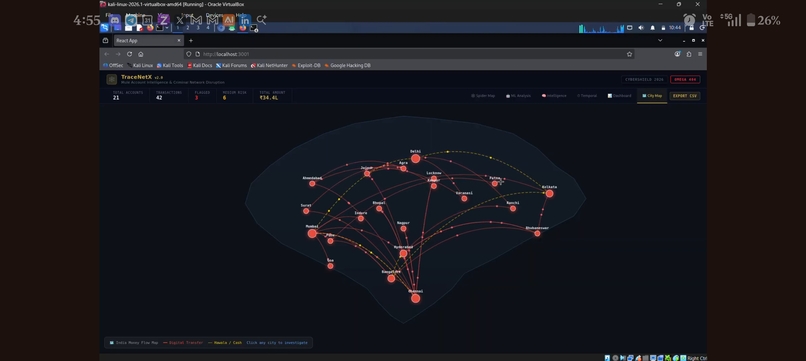Select the Jaipur city node
This screenshot has width=806, height=361.
[367, 174]
